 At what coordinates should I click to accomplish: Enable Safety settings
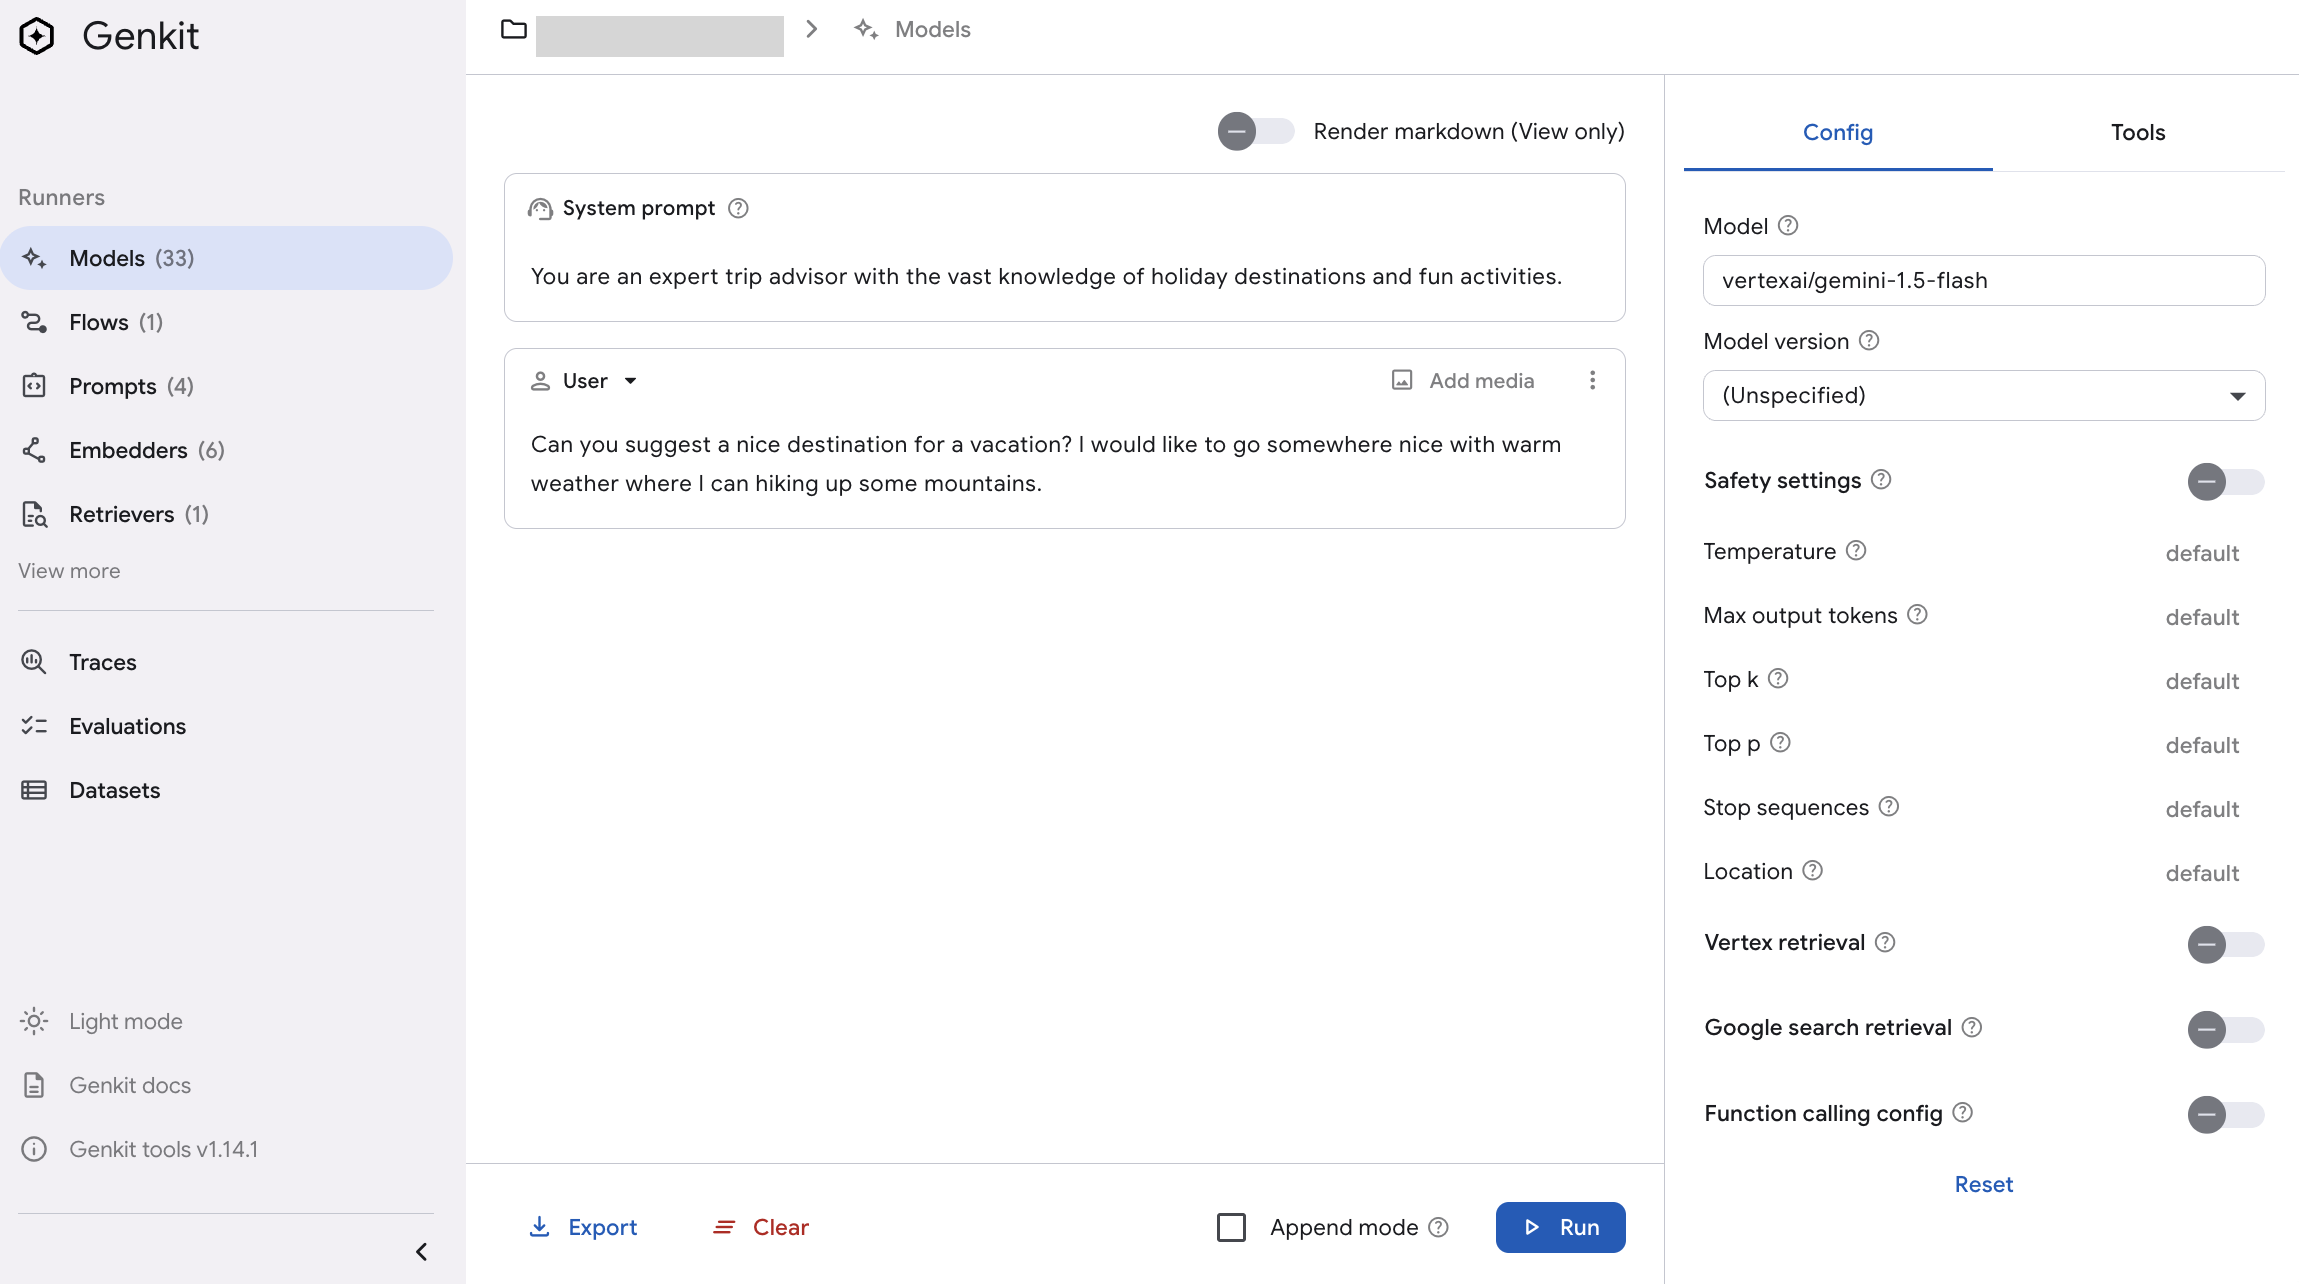pyautogui.click(x=2226, y=481)
